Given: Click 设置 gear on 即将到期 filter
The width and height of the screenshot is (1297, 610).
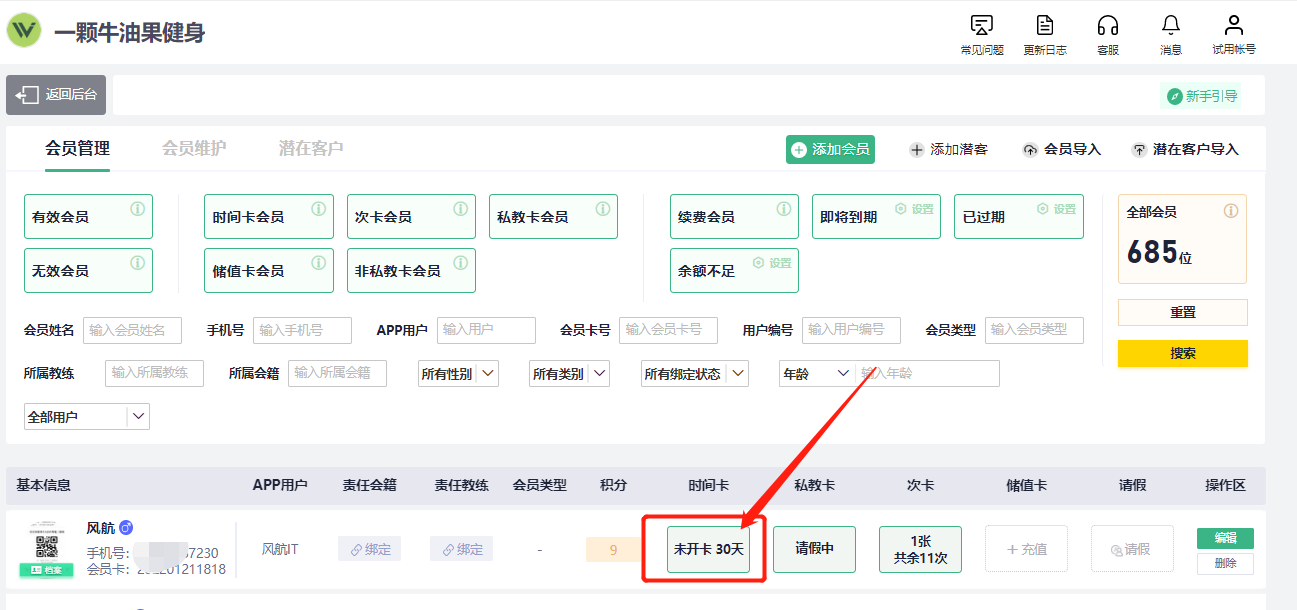Looking at the screenshot, I should 914,209.
